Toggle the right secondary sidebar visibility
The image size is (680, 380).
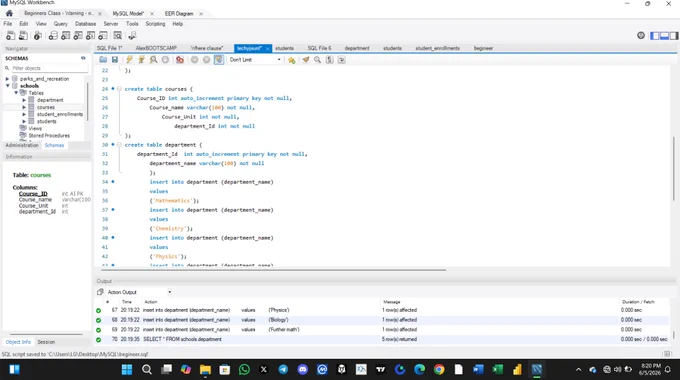(674, 36)
